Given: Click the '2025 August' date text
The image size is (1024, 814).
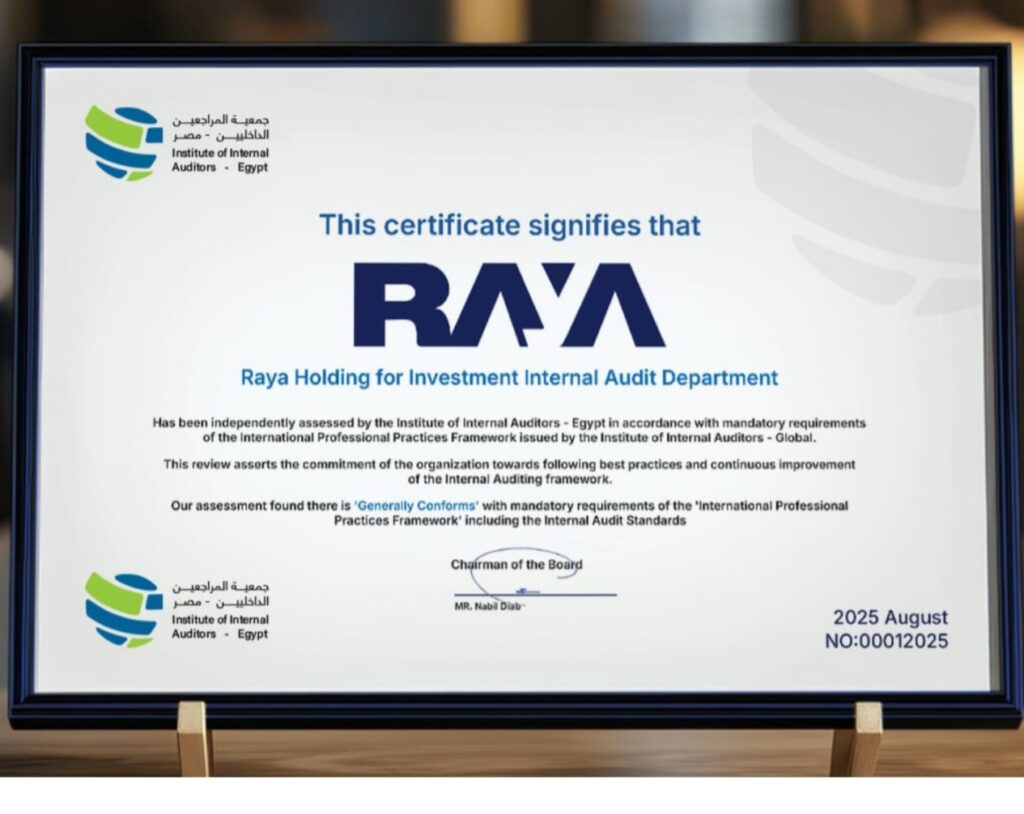Looking at the screenshot, I should [x=890, y=618].
